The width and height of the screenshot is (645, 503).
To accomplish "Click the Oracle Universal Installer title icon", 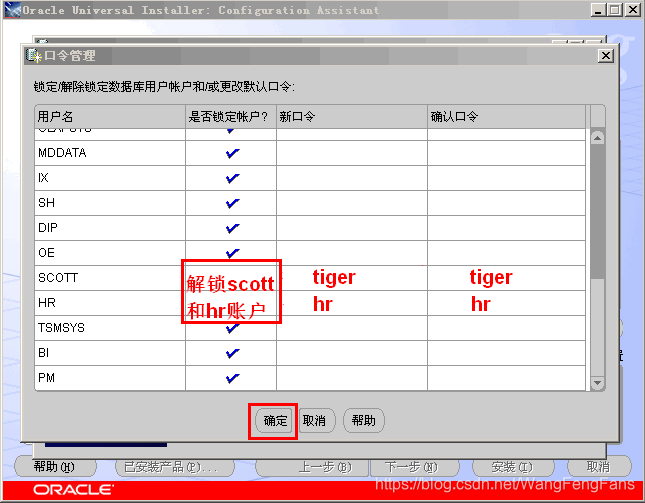I will pos(12,10).
